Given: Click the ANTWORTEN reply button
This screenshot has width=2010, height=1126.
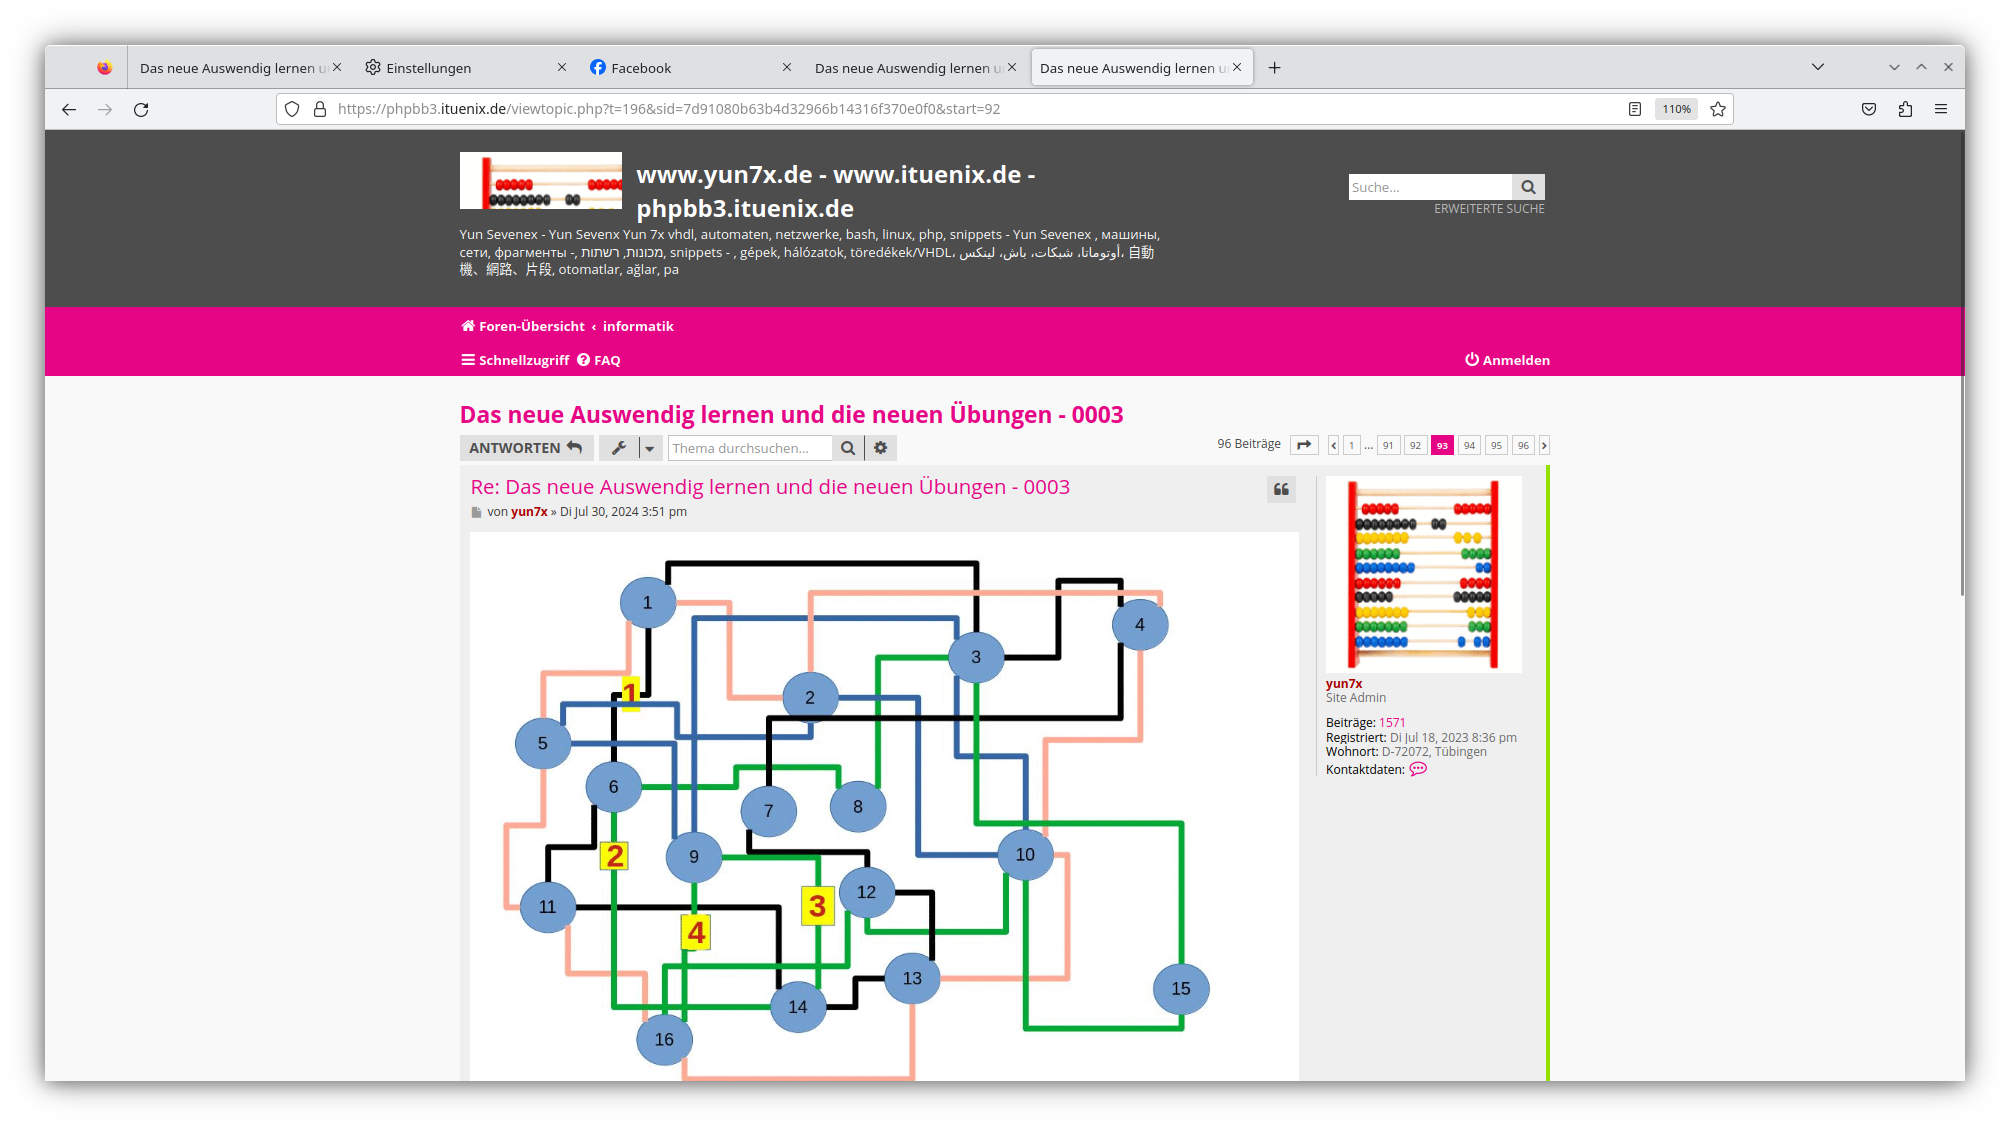Looking at the screenshot, I should pyautogui.click(x=526, y=448).
